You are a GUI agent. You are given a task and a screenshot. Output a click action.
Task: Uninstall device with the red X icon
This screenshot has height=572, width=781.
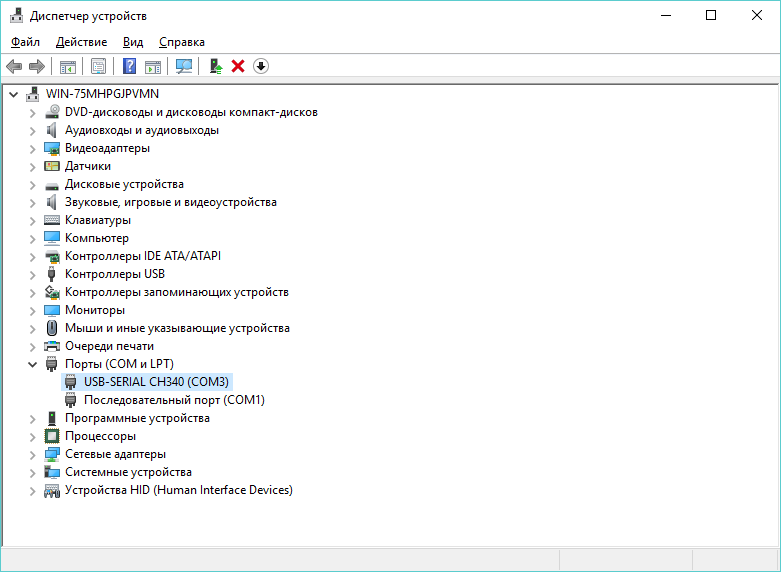pos(238,66)
